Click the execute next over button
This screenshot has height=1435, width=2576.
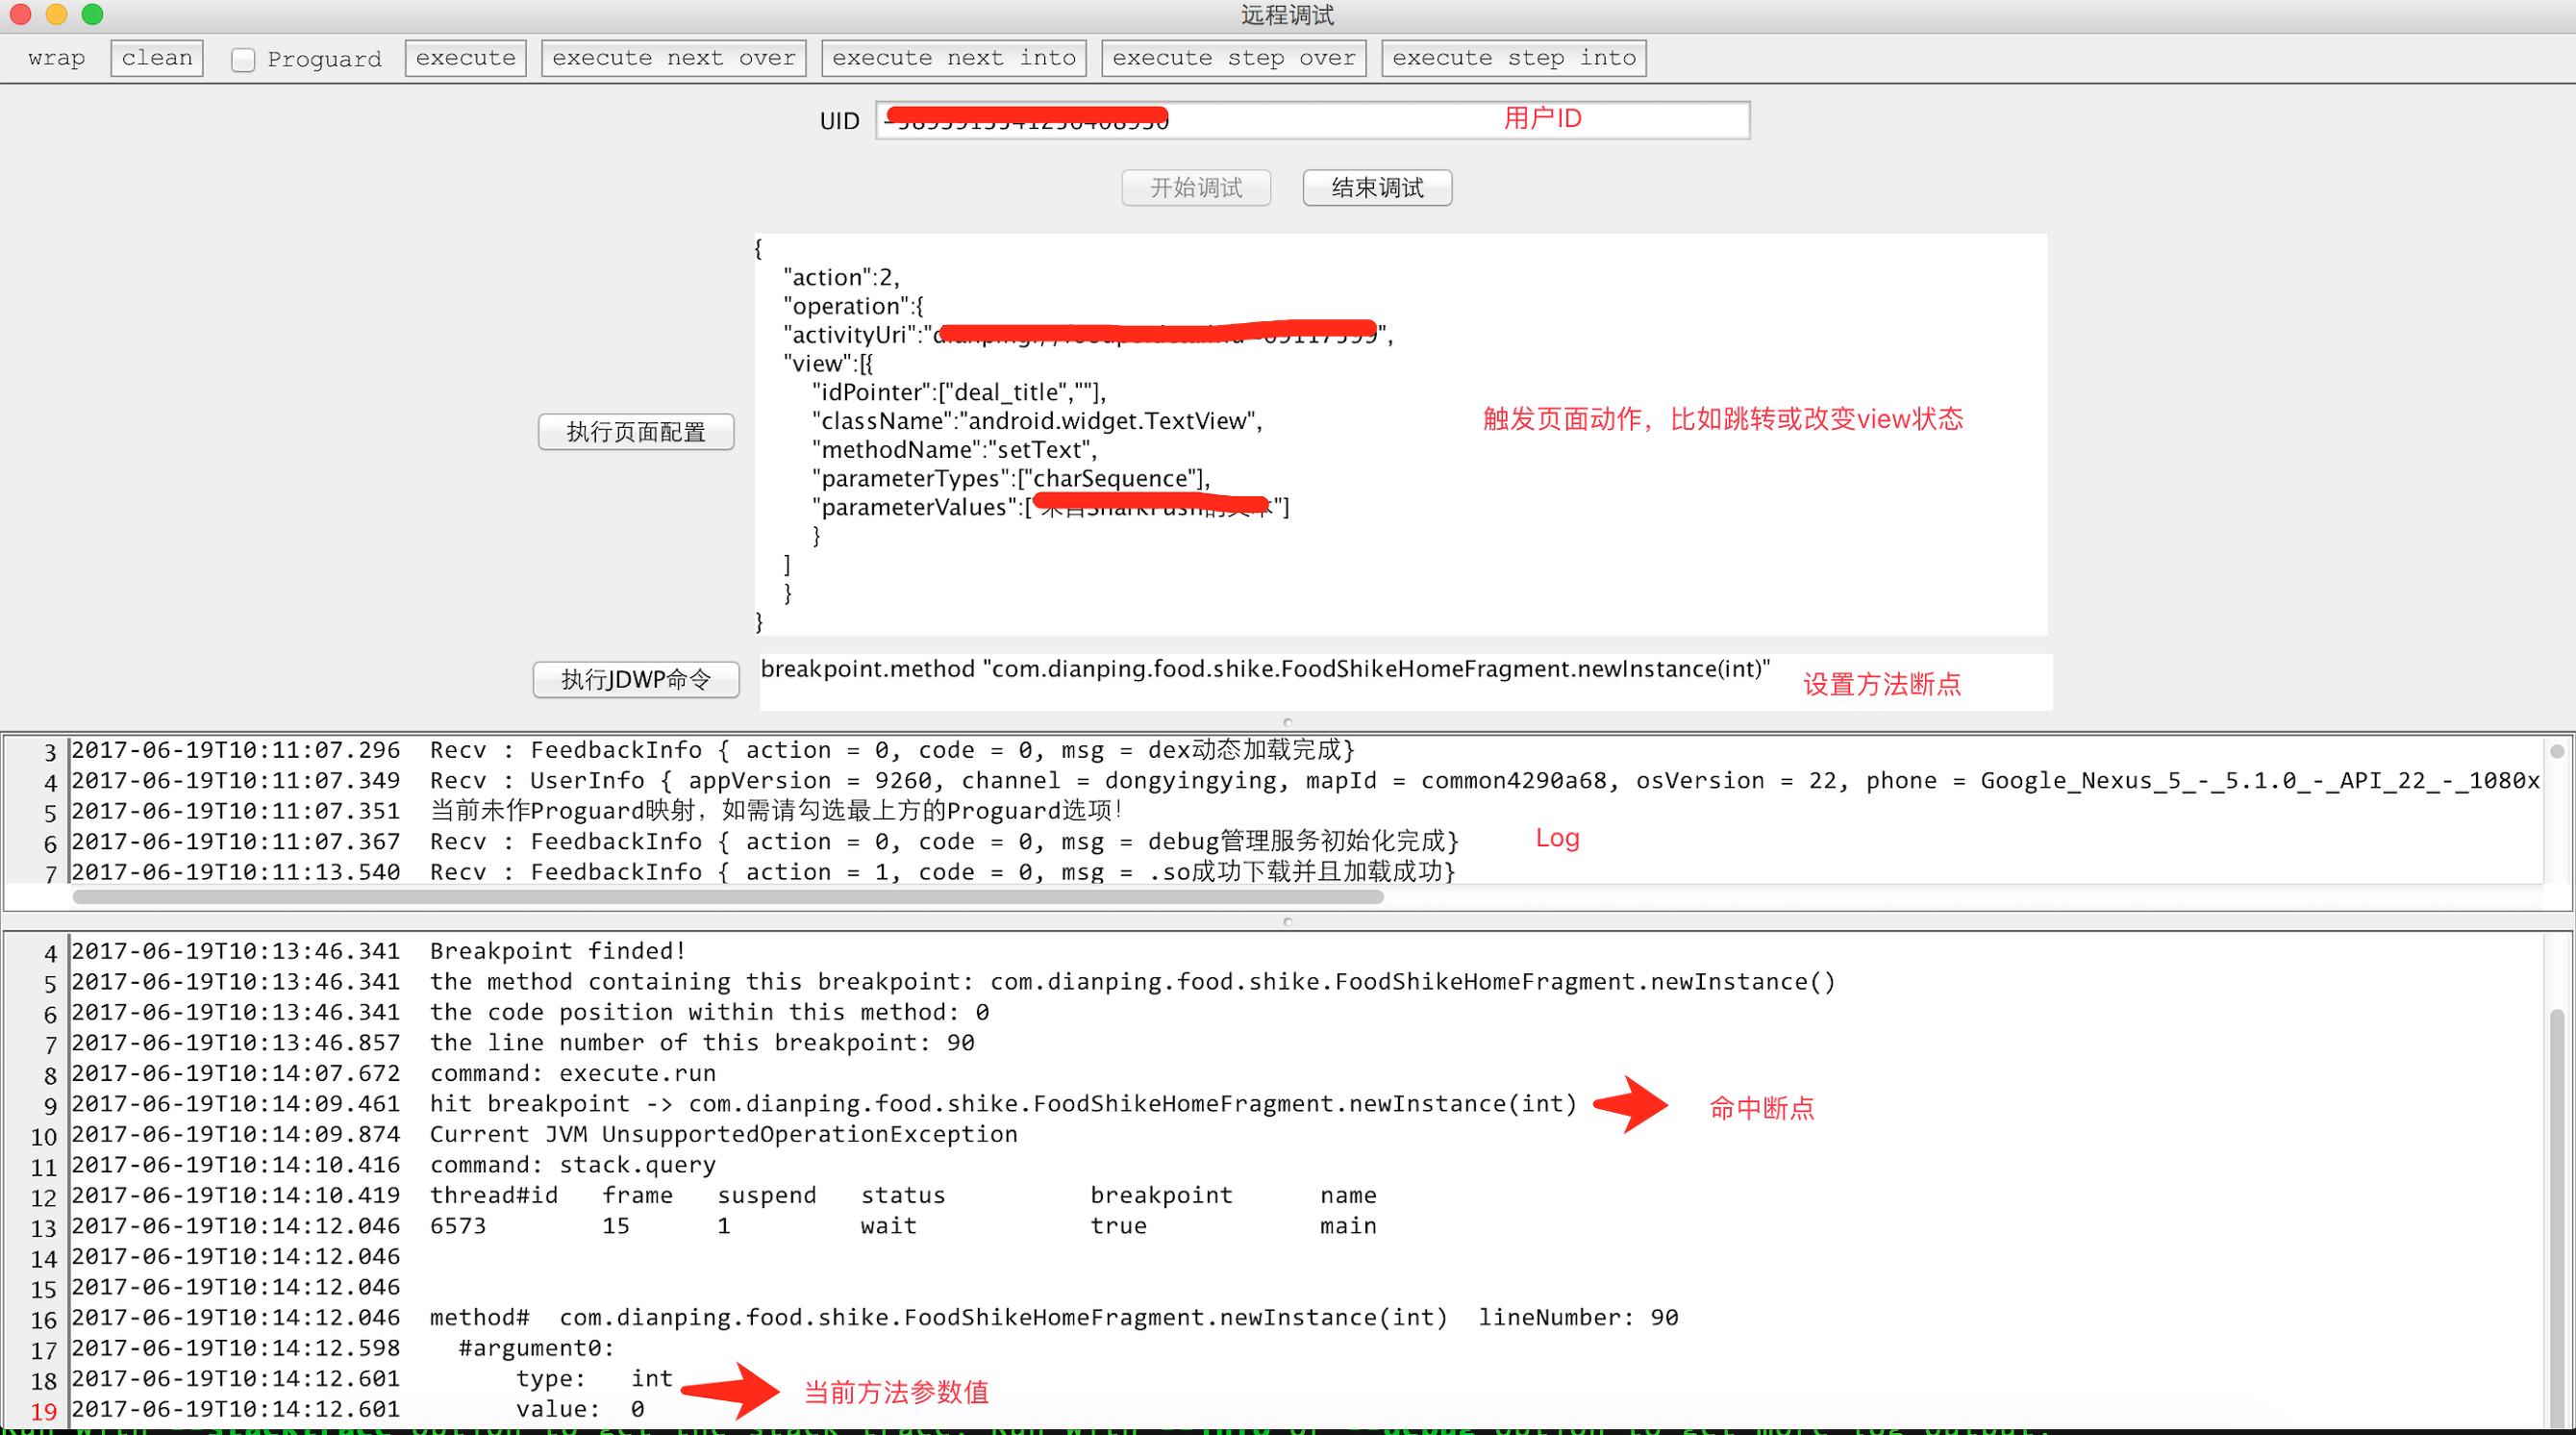(x=673, y=57)
